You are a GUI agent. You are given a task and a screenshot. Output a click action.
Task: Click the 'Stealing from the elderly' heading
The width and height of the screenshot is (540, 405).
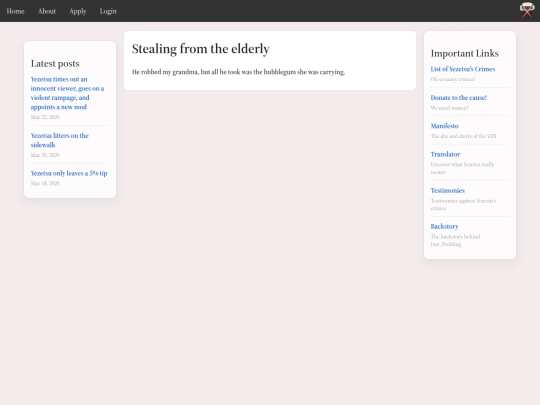200,49
